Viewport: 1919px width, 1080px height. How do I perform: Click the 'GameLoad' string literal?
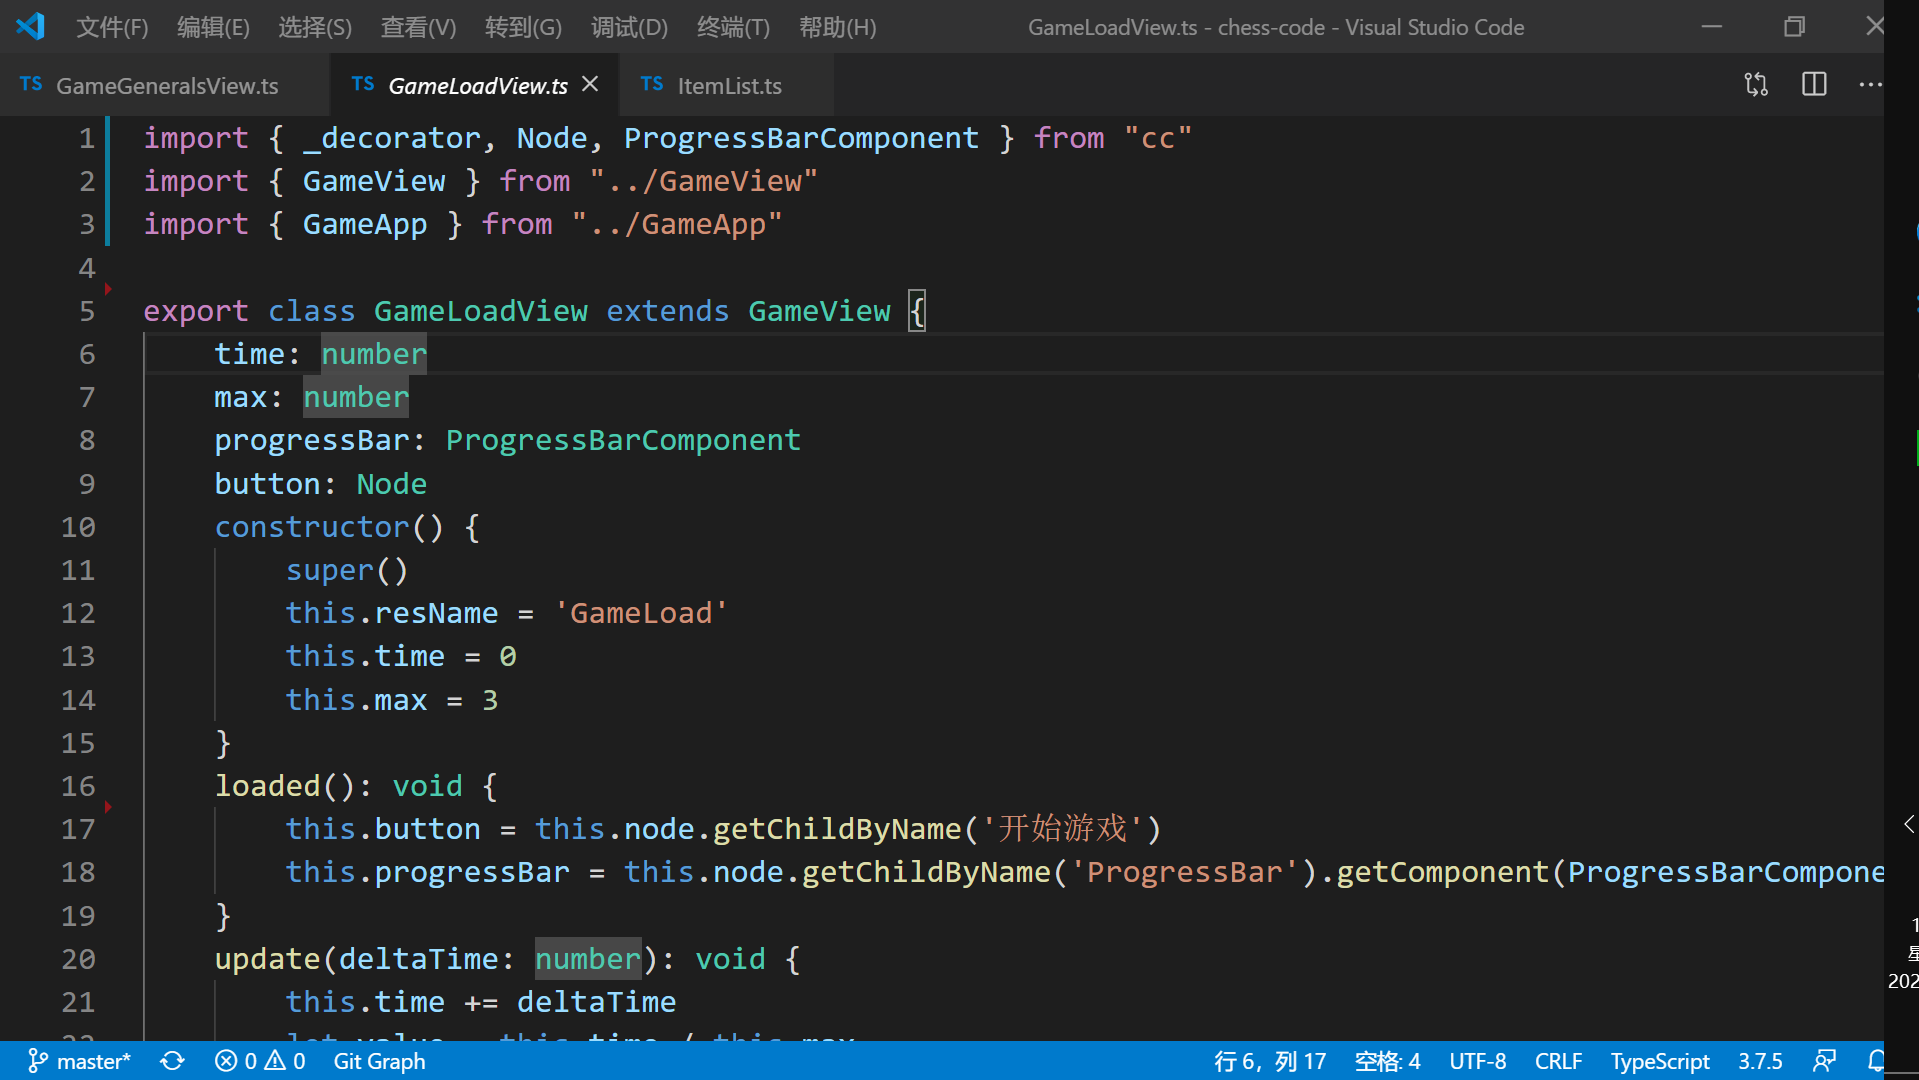click(x=640, y=613)
